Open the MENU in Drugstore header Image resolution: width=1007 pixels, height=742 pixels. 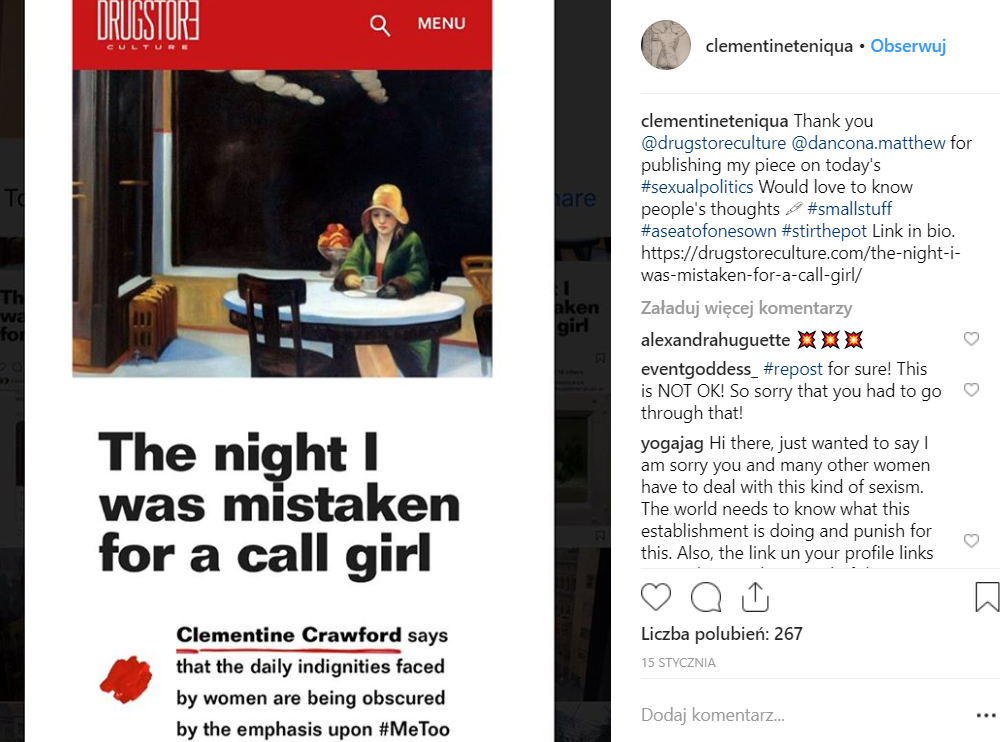[441, 24]
